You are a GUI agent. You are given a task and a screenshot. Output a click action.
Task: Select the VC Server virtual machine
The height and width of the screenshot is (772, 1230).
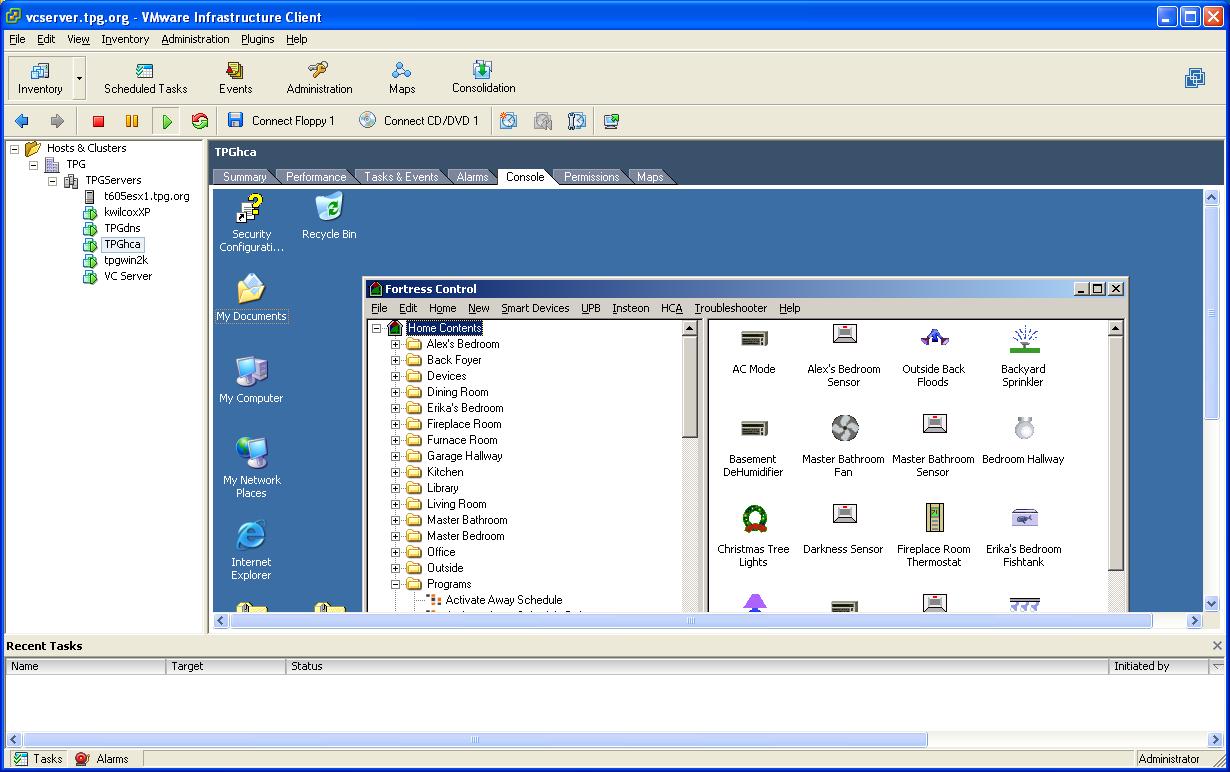[x=127, y=276]
